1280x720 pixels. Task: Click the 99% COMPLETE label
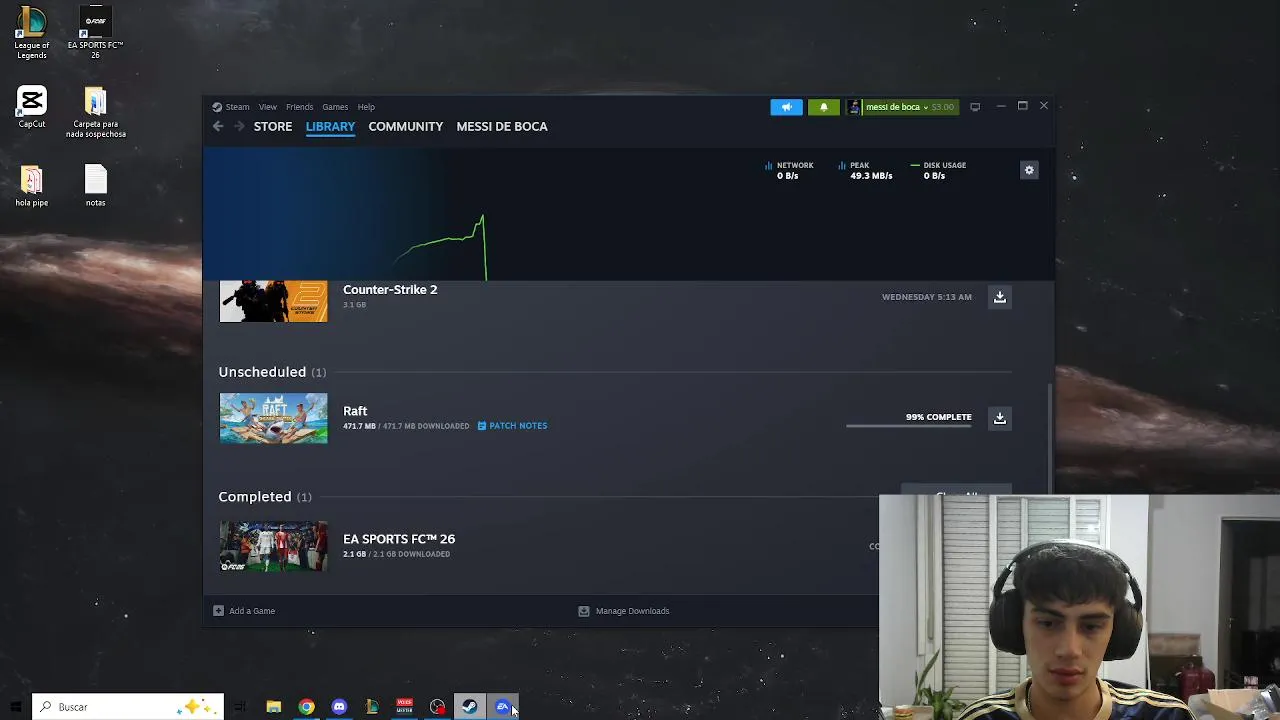[938, 417]
